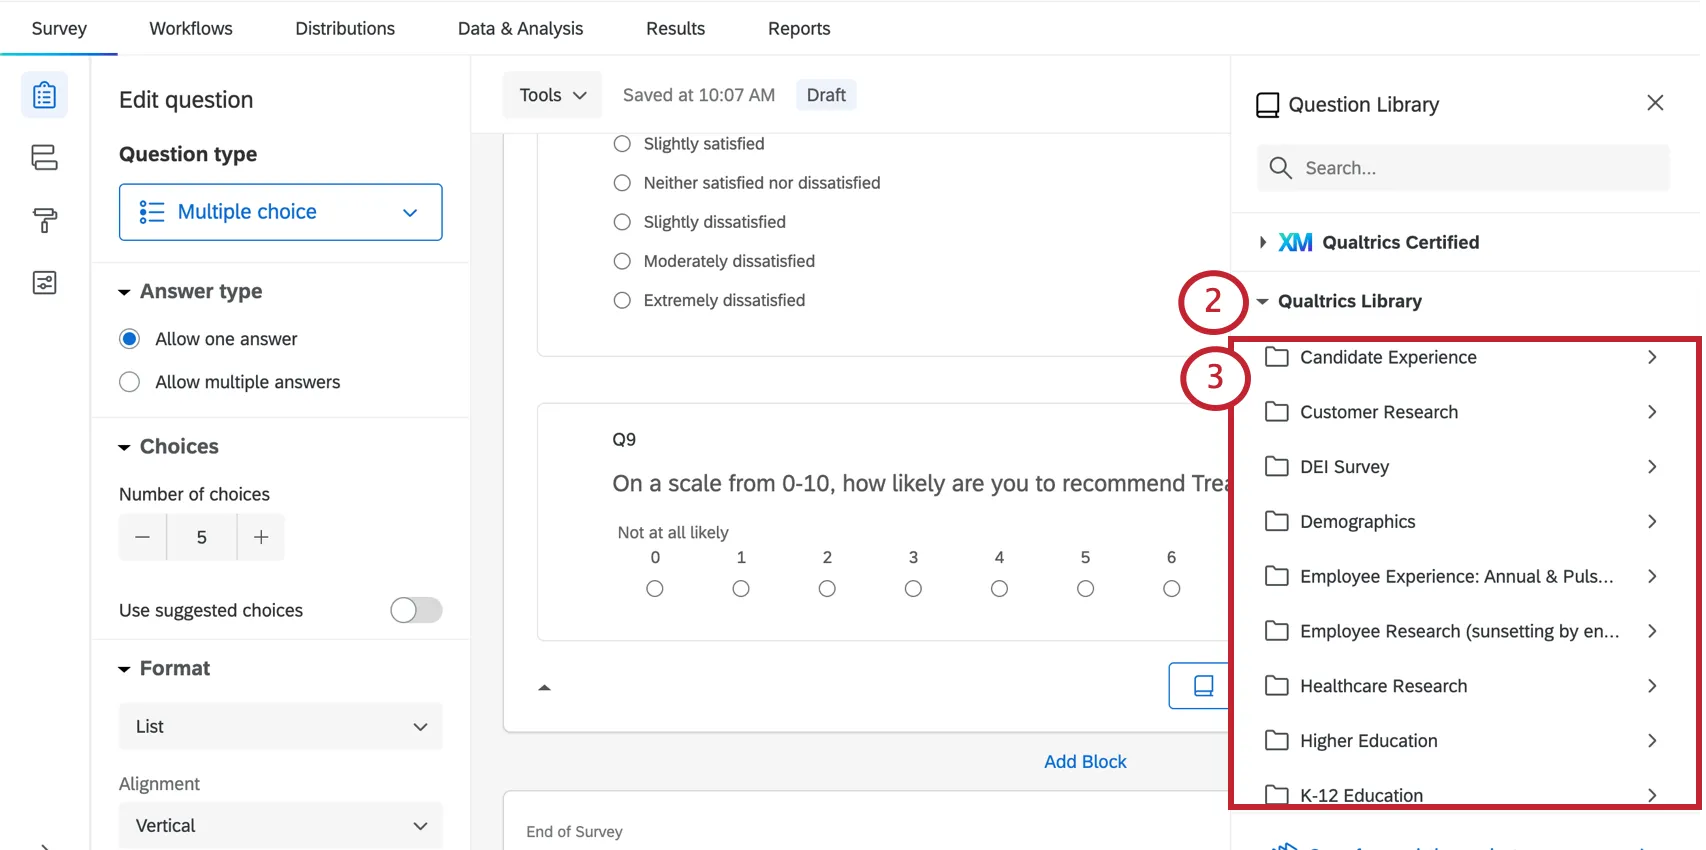
Task: Open the look and feel paint roller icon
Action: pyautogui.click(x=44, y=220)
